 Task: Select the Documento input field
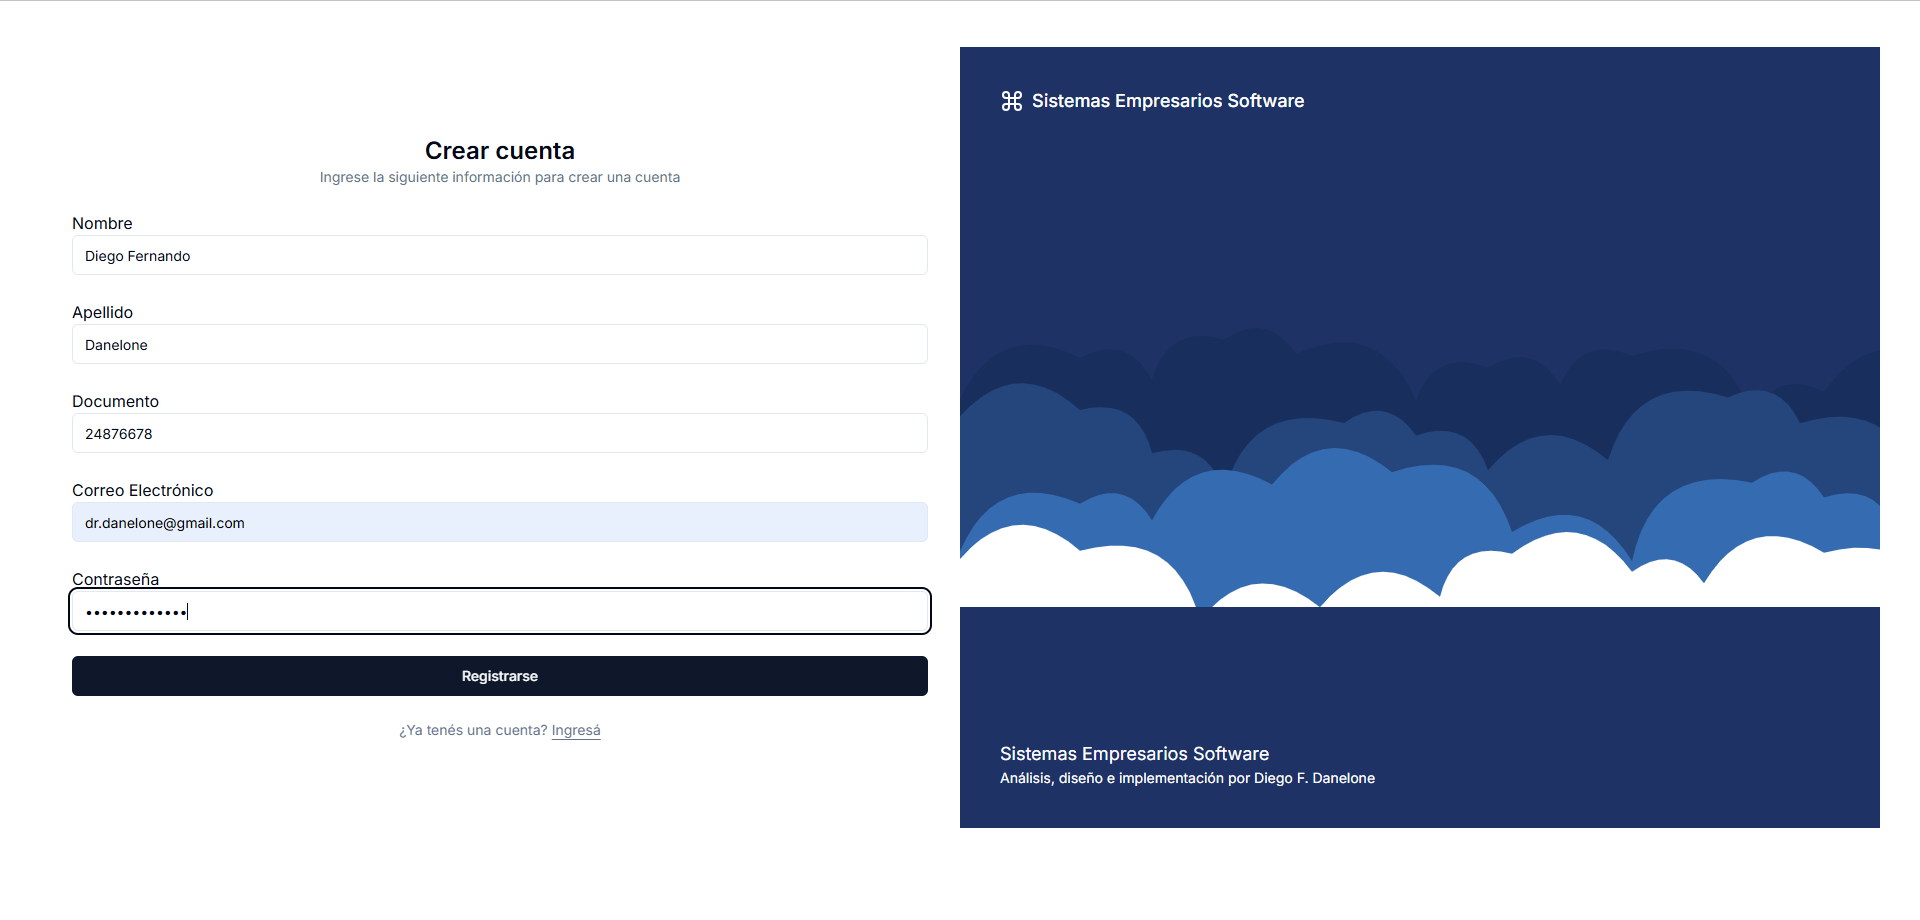click(x=499, y=434)
